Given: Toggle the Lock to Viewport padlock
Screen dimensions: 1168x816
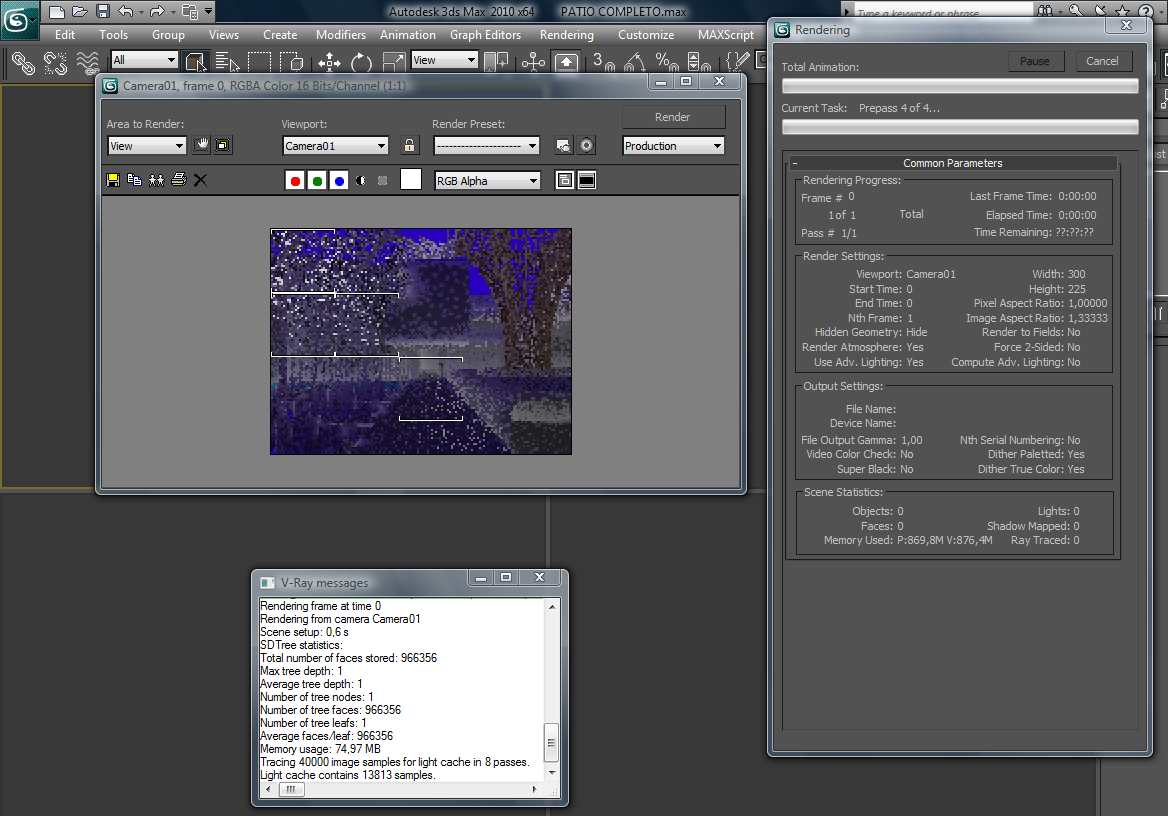Looking at the screenshot, I should (x=409, y=145).
